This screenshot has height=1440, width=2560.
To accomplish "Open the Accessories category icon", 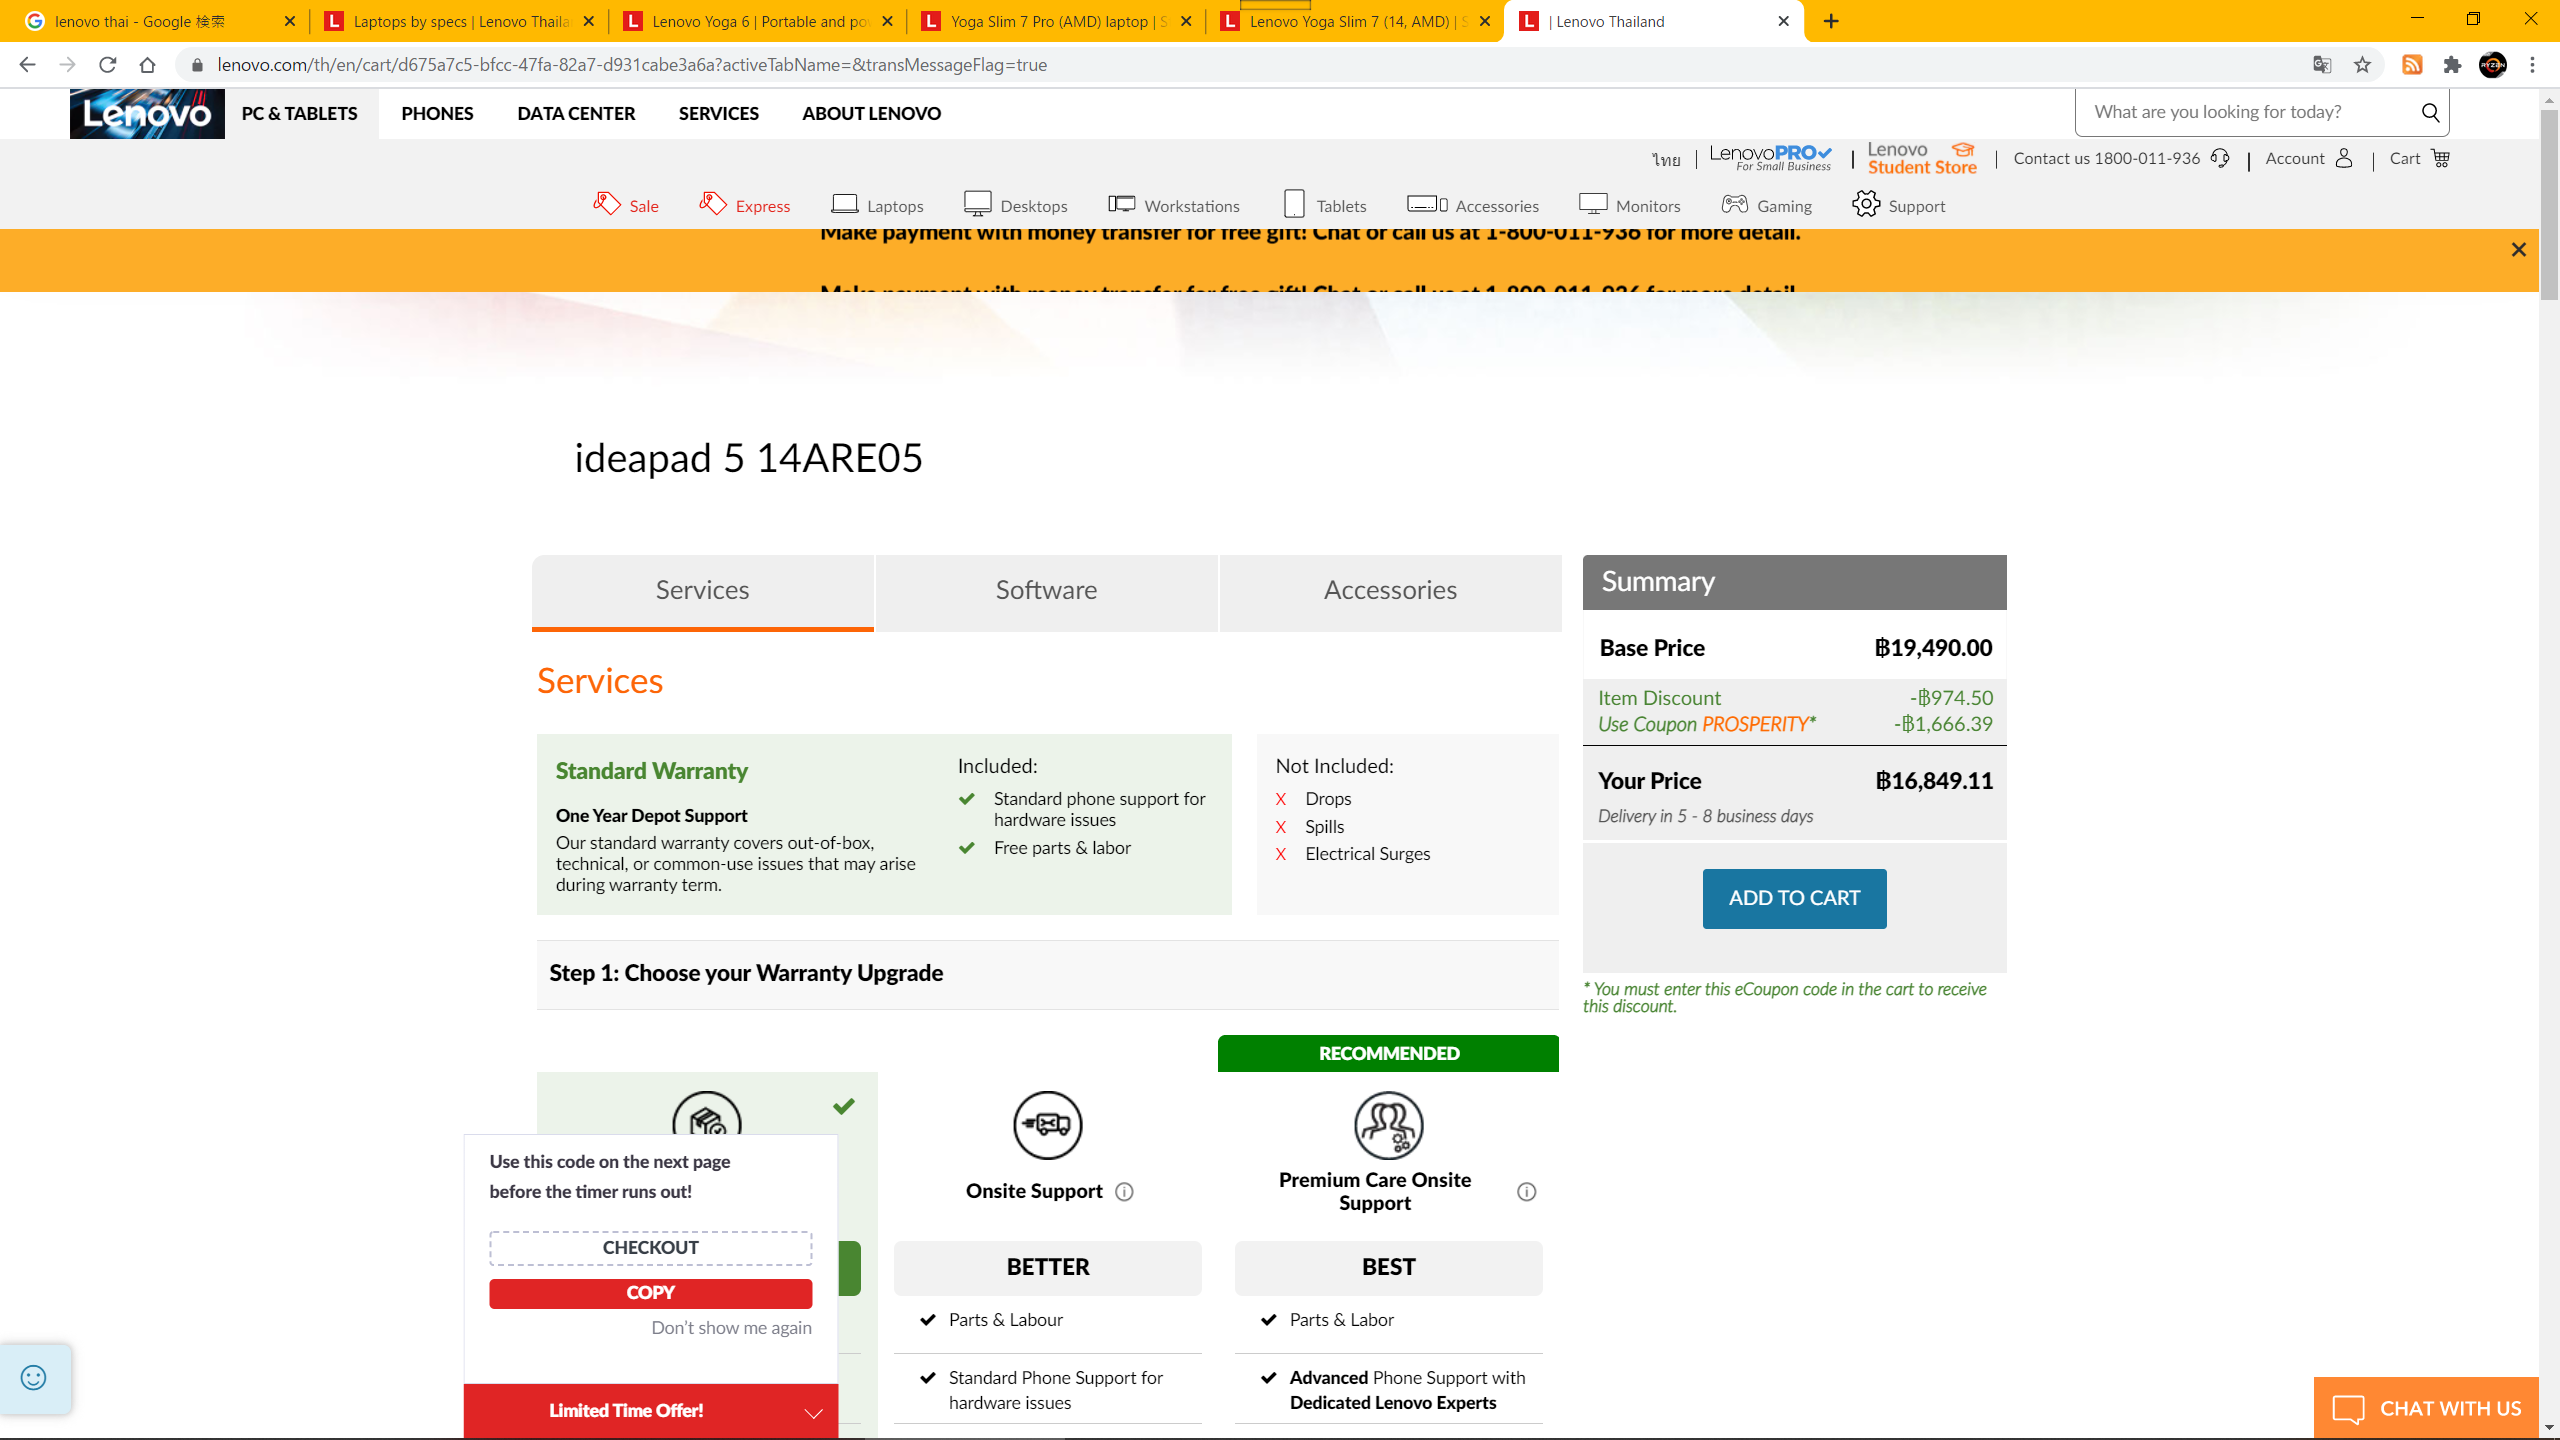I will coord(1427,204).
